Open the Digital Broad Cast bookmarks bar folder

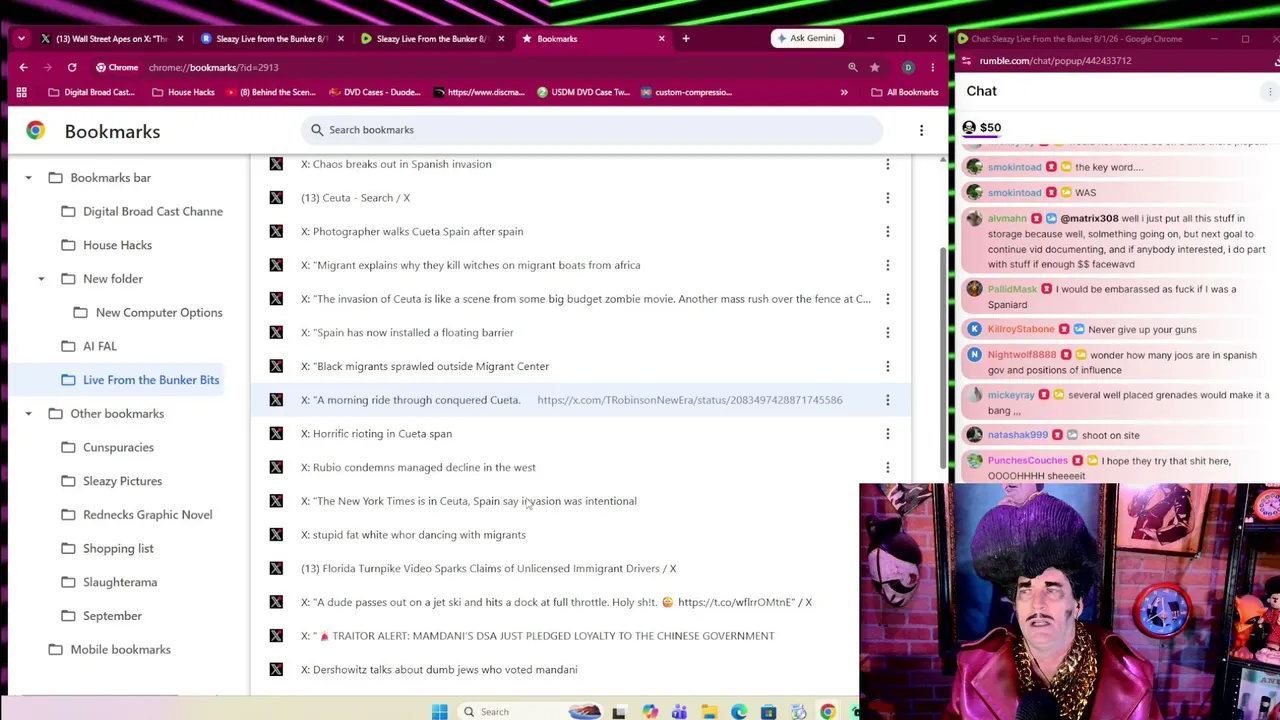(x=91, y=92)
